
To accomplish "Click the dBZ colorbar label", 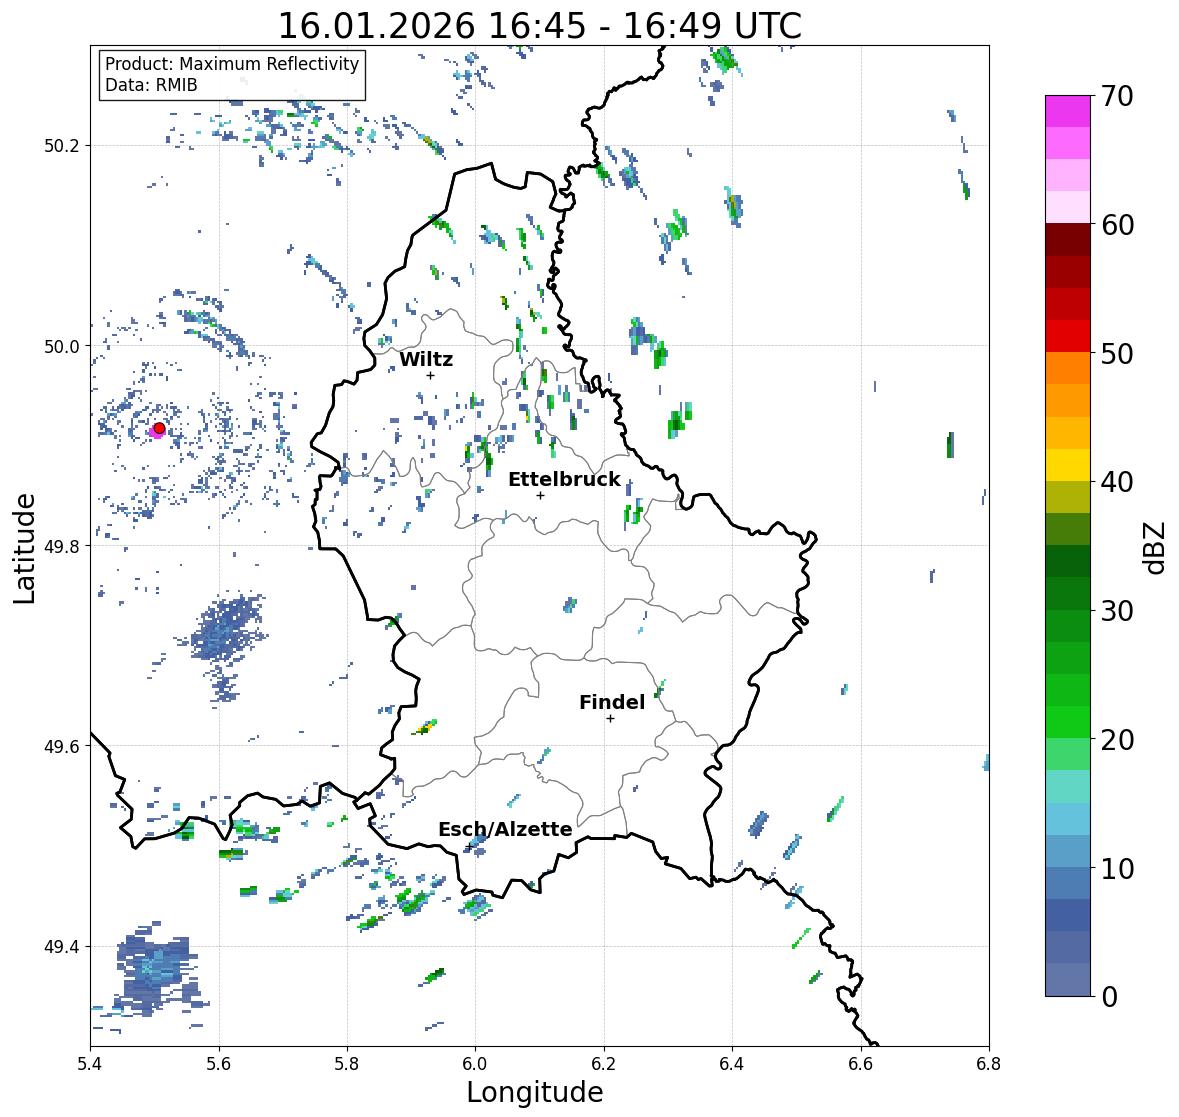I will 1155,548.
